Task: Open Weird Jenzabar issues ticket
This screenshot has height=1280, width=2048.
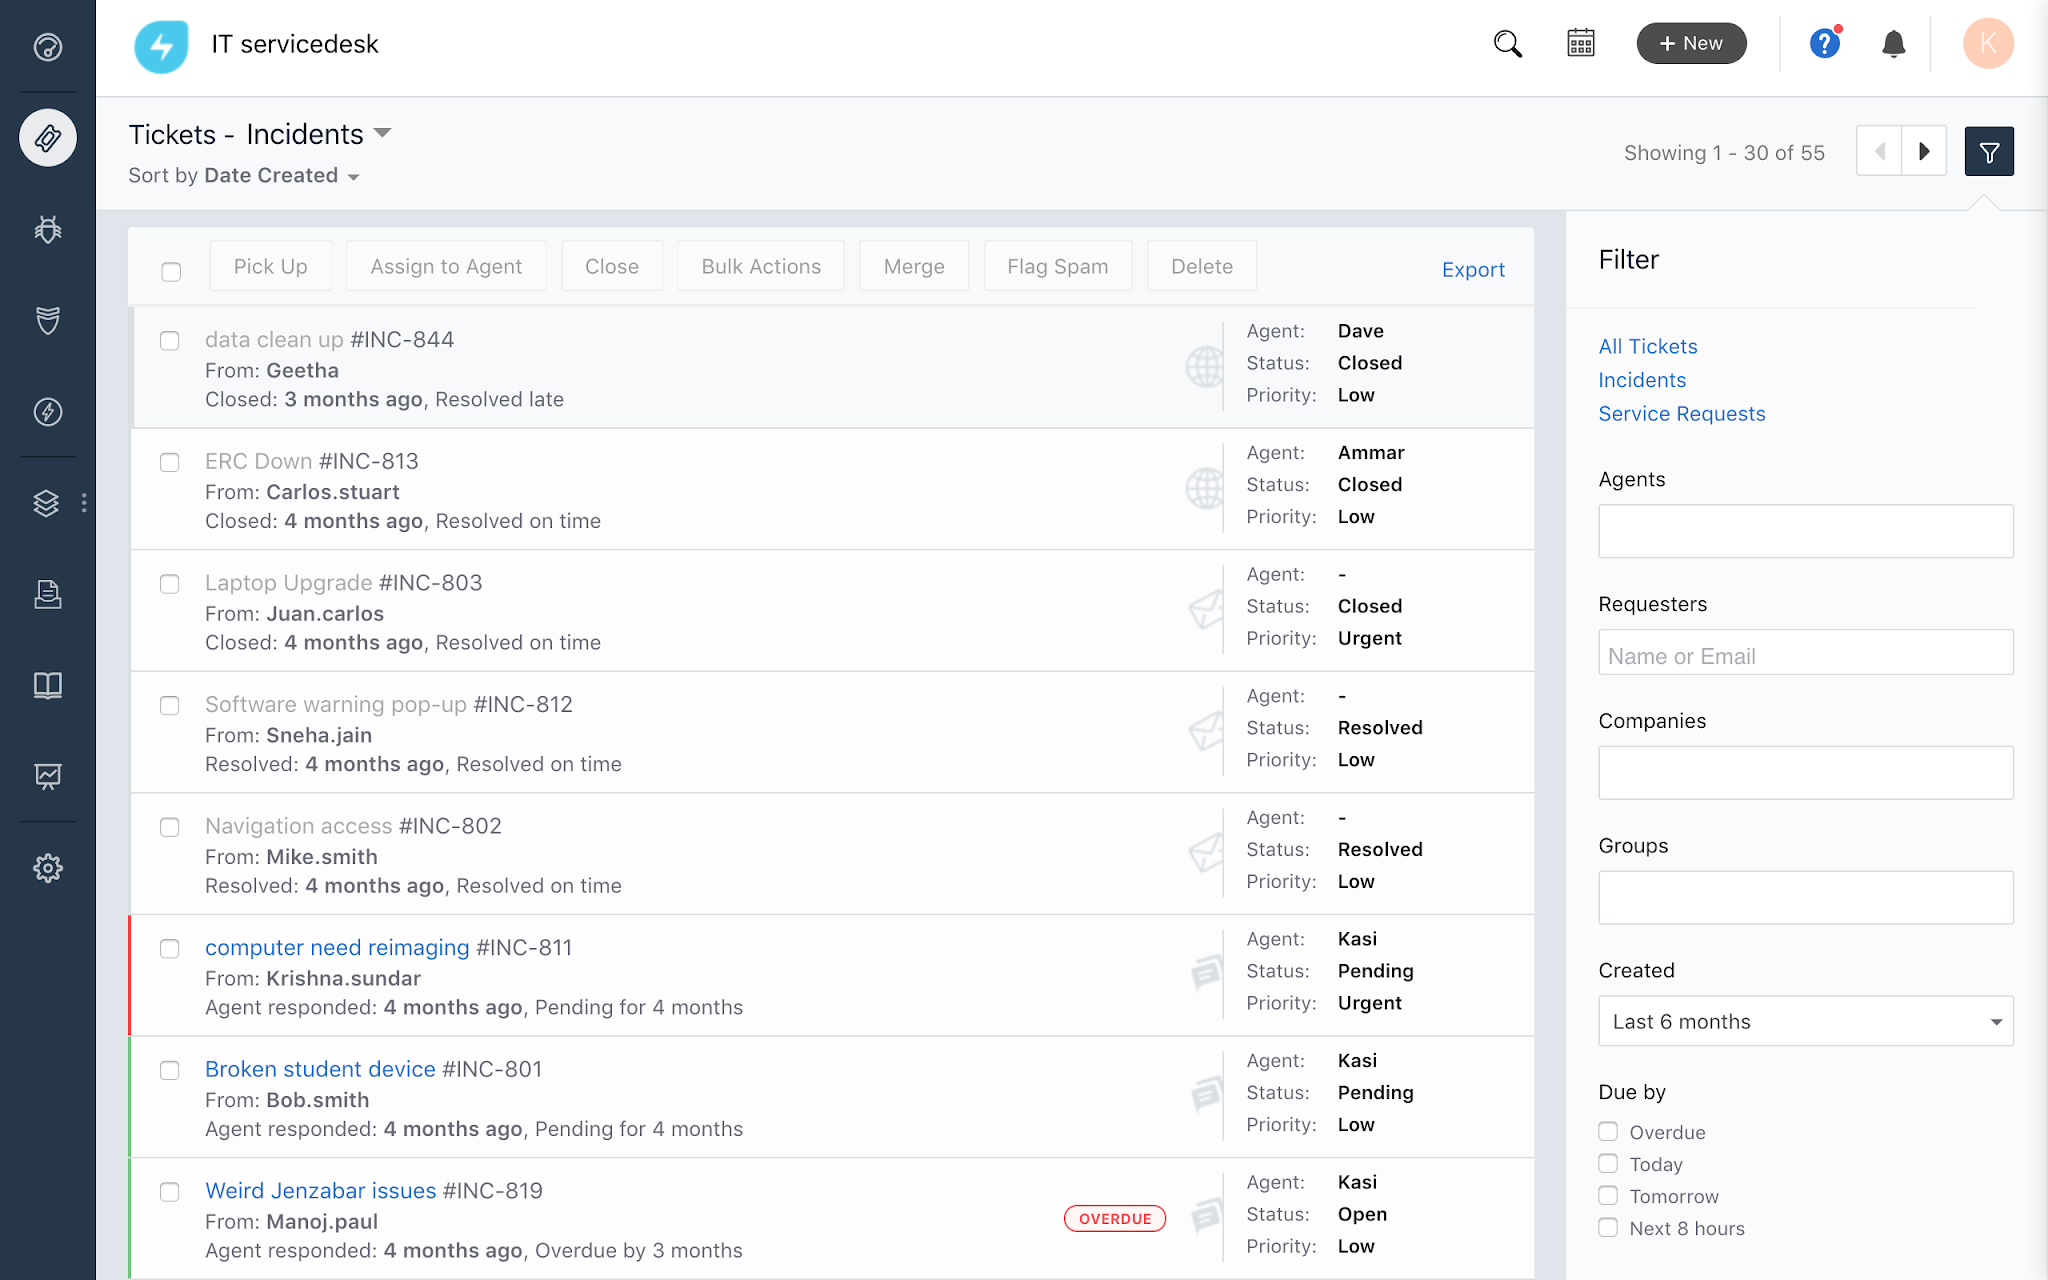Action: 321,1191
